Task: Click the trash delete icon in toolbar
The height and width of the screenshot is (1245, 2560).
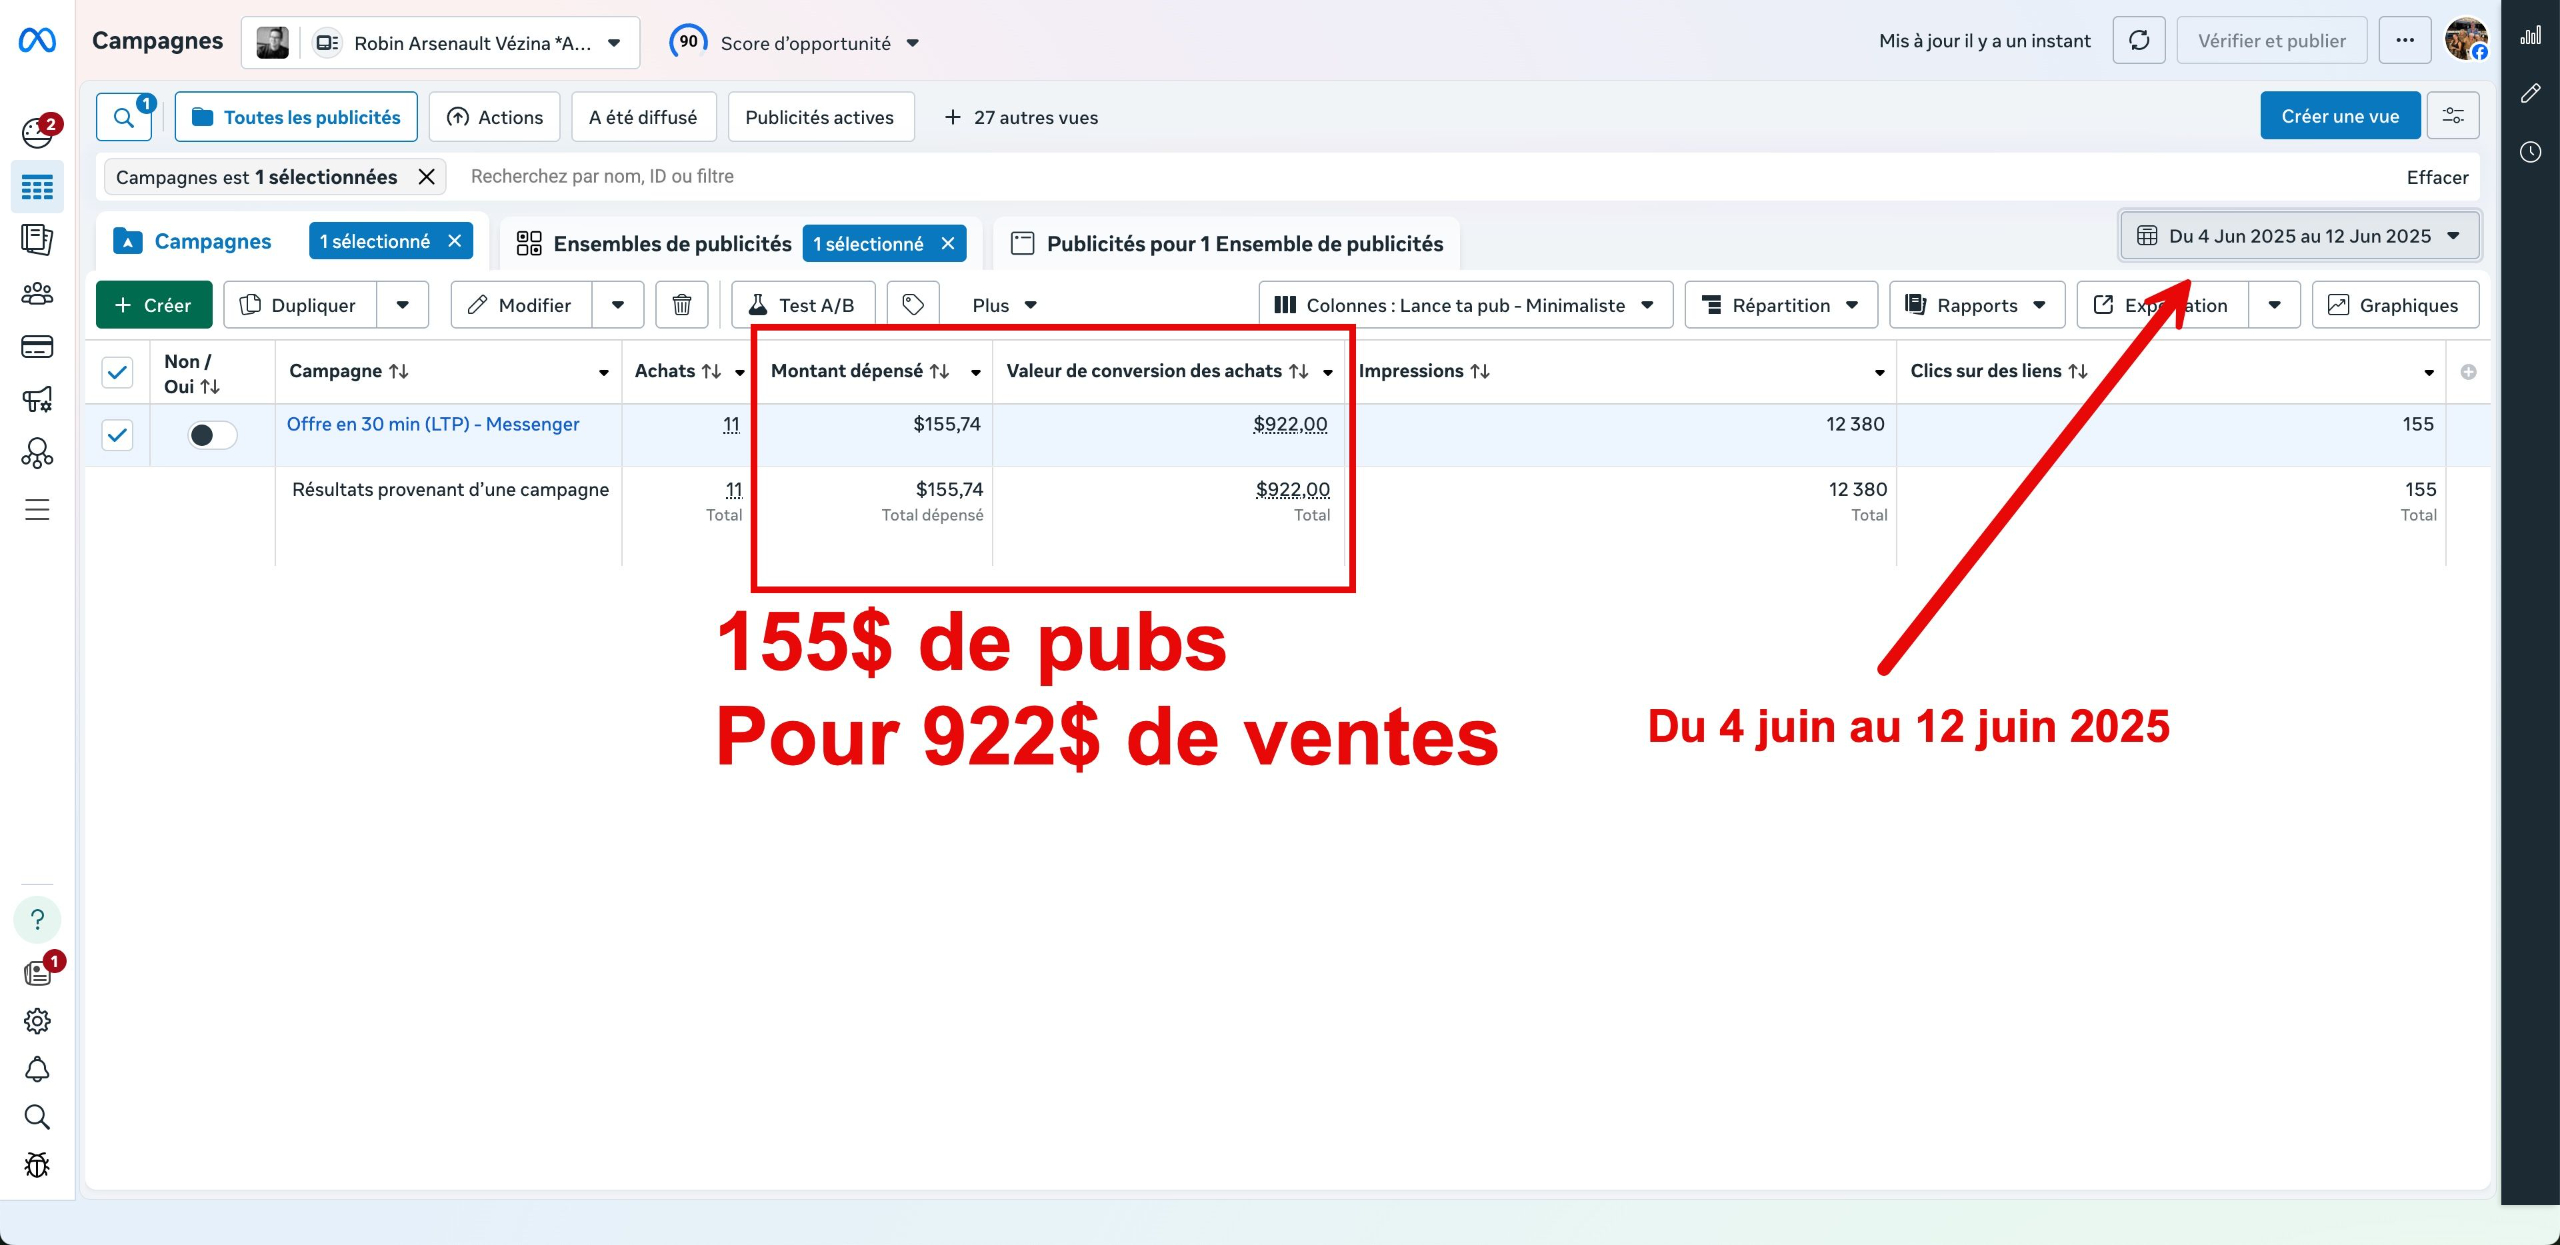Action: (681, 305)
